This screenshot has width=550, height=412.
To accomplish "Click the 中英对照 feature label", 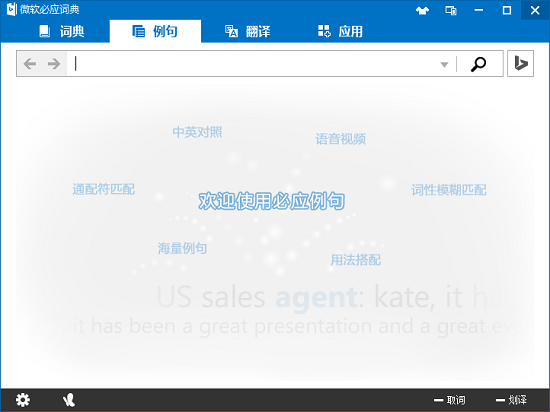I will point(197,132).
